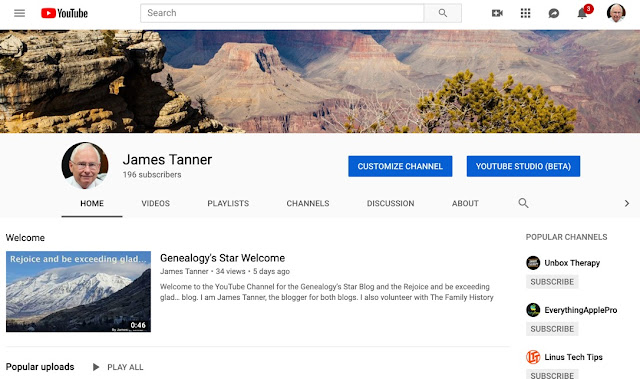
Task: Click the PLAY ALL link
Action: (125, 367)
